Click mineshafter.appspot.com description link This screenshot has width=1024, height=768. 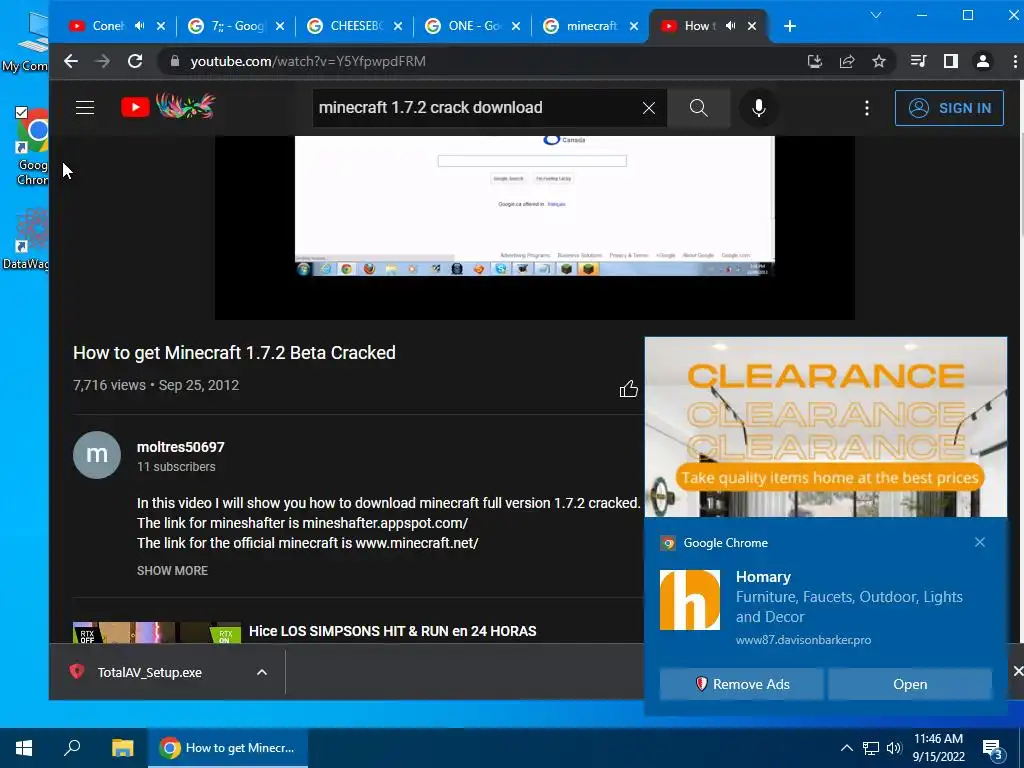[x=385, y=523]
